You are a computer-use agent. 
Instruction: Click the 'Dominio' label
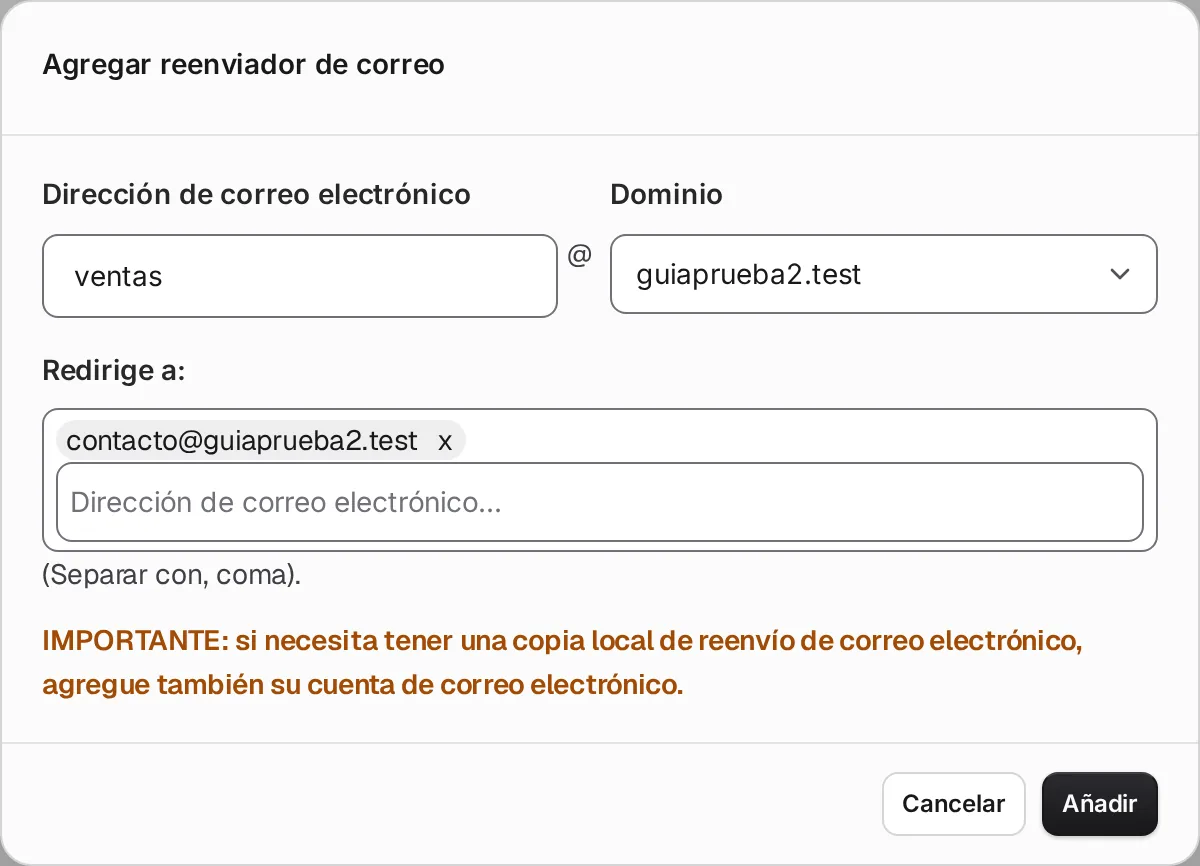click(666, 194)
